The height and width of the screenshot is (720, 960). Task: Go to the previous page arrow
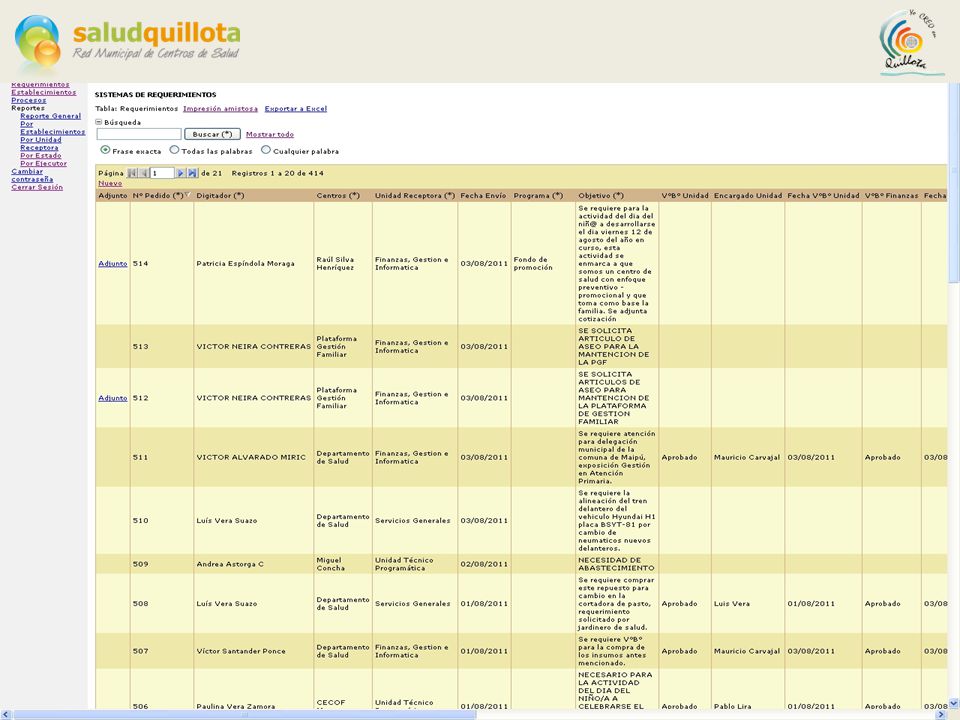click(143, 173)
